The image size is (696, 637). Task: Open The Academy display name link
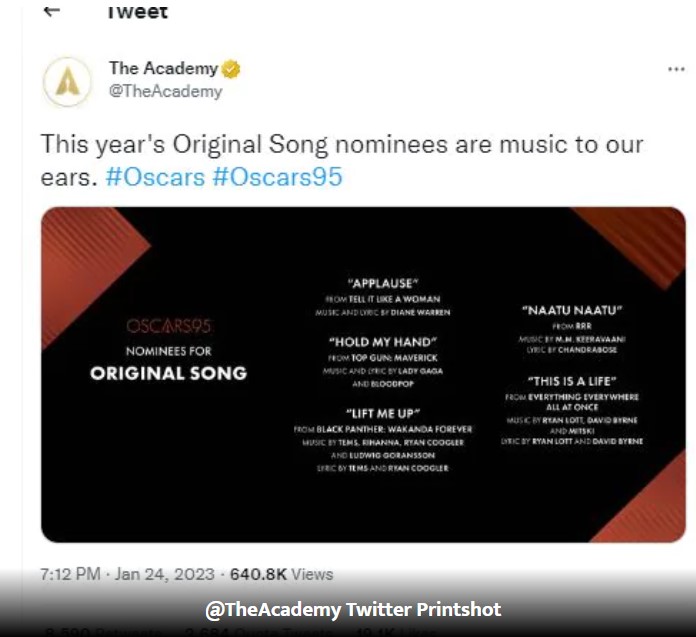(x=163, y=68)
